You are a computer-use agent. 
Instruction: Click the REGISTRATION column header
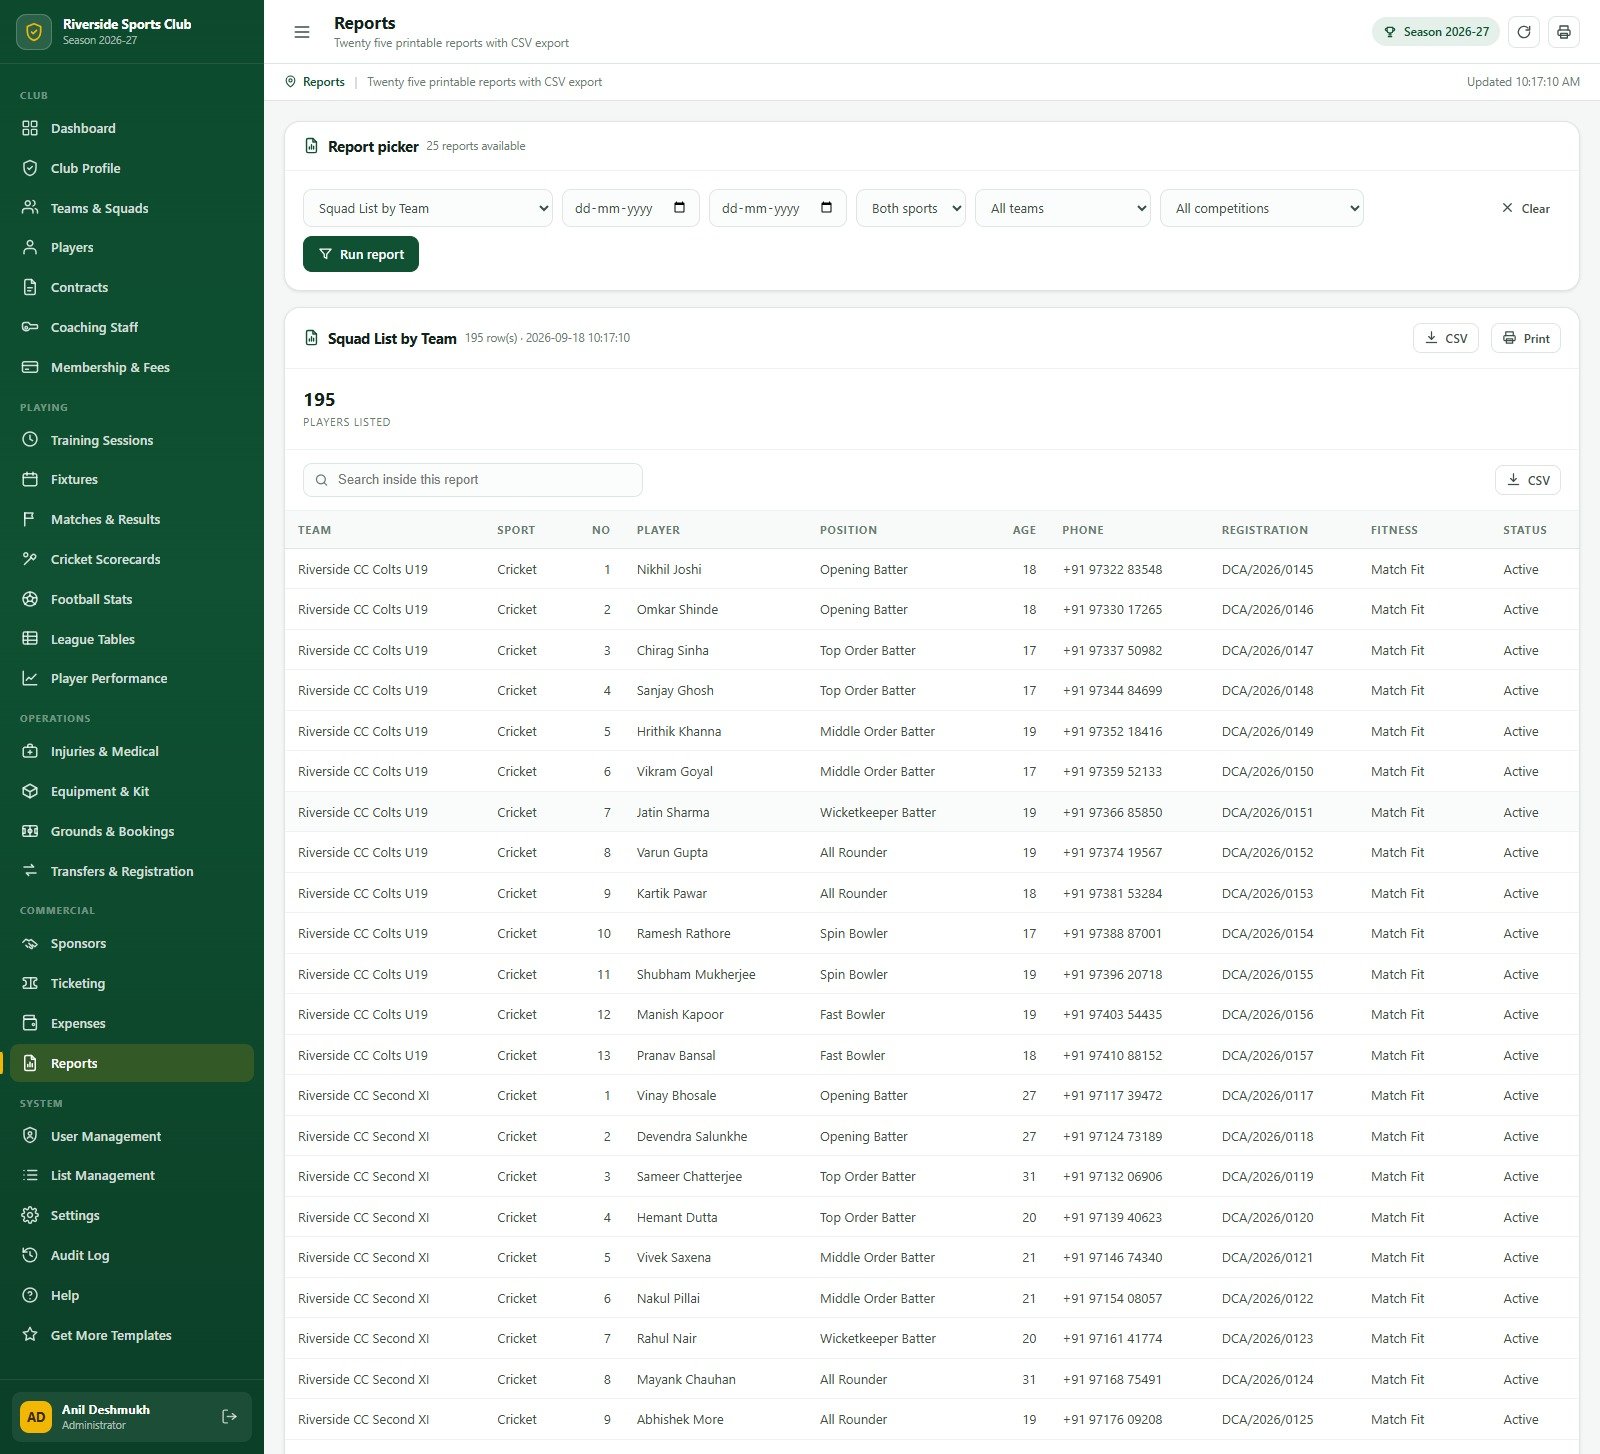coord(1264,530)
